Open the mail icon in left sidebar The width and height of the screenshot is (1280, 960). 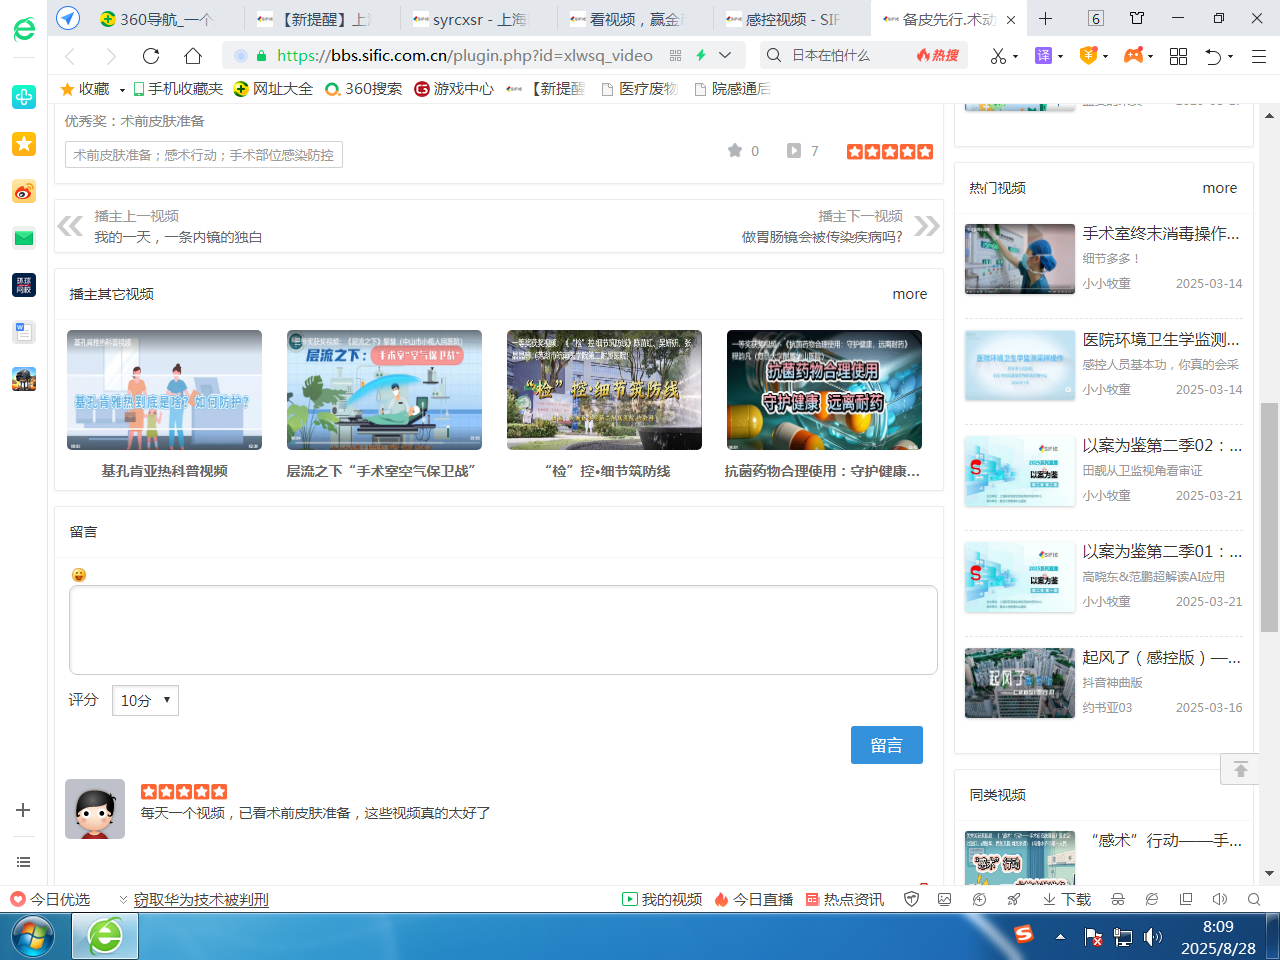(24, 239)
